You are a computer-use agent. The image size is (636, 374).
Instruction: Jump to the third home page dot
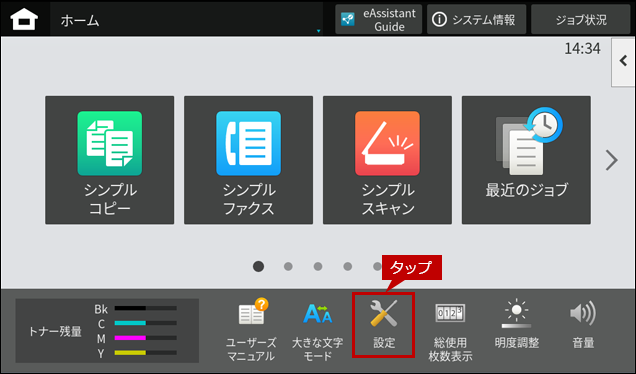pyautogui.click(x=318, y=267)
